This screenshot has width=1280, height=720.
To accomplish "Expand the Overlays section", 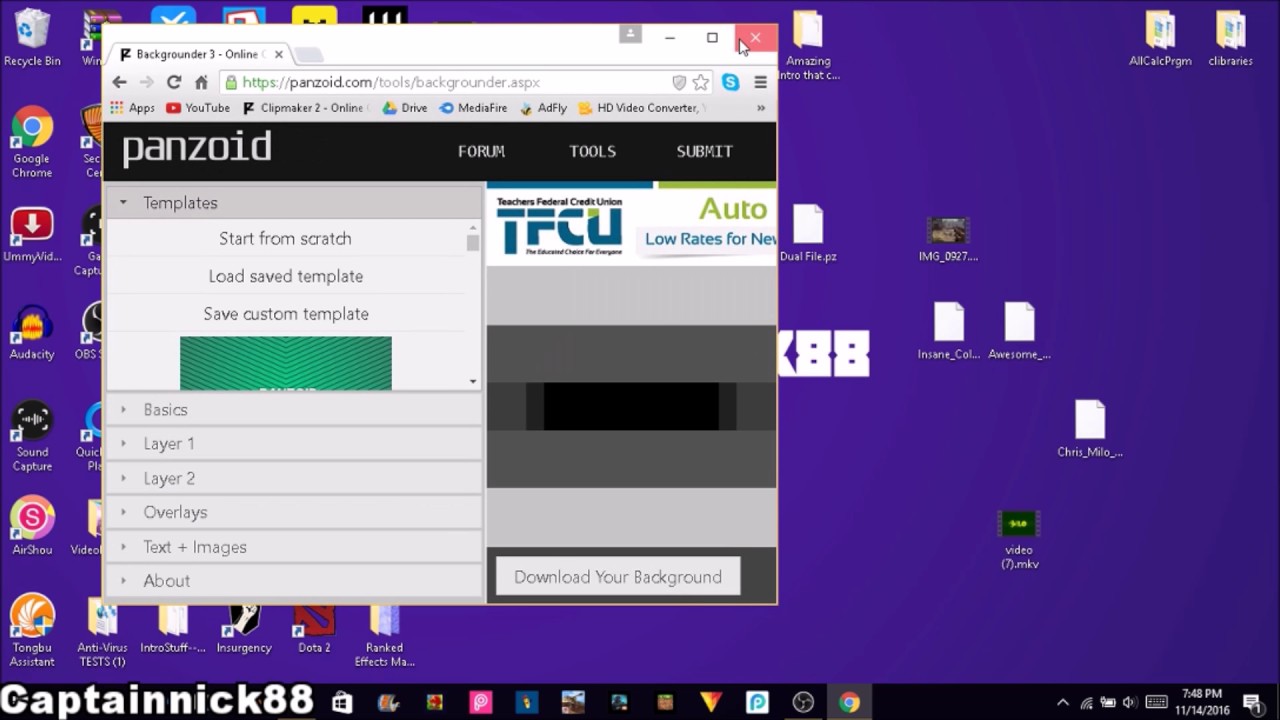I will click(294, 512).
